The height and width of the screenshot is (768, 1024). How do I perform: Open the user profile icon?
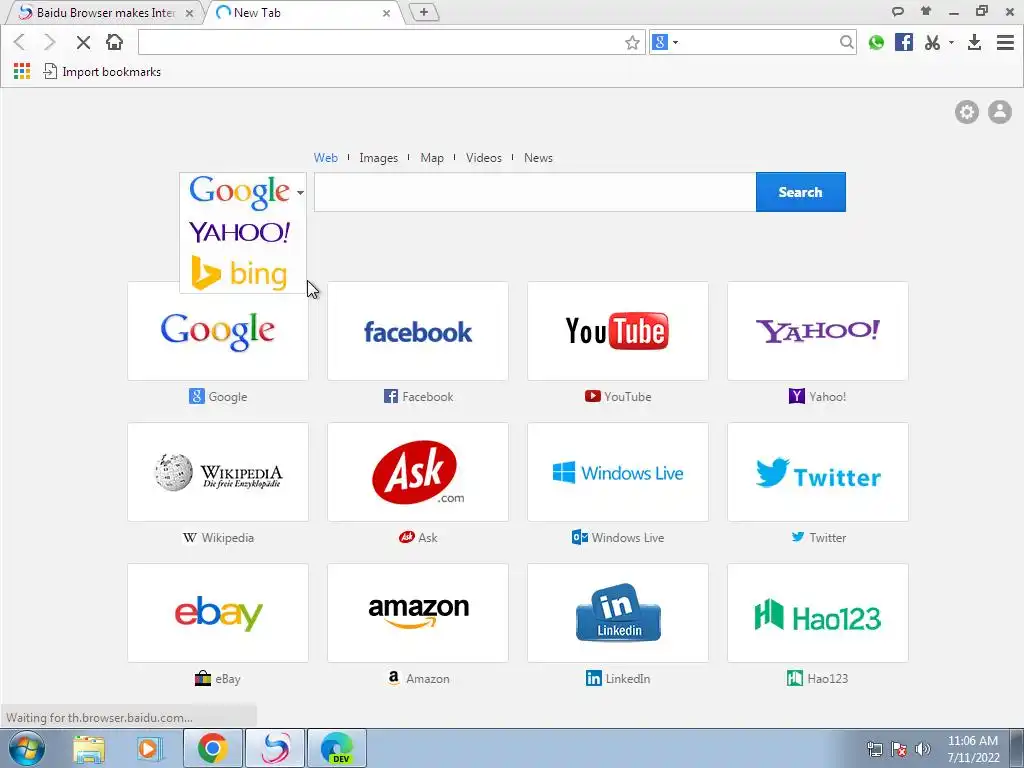[999, 112]
